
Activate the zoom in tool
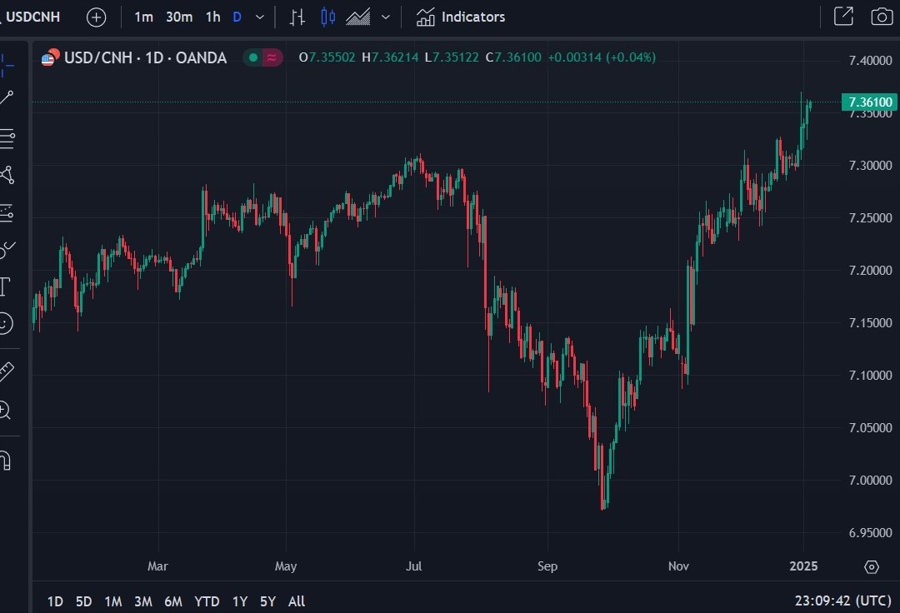5,410
